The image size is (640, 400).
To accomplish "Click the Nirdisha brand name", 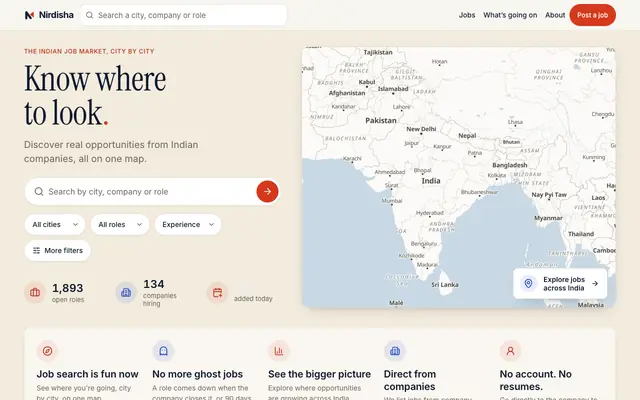I will point(56,15).
